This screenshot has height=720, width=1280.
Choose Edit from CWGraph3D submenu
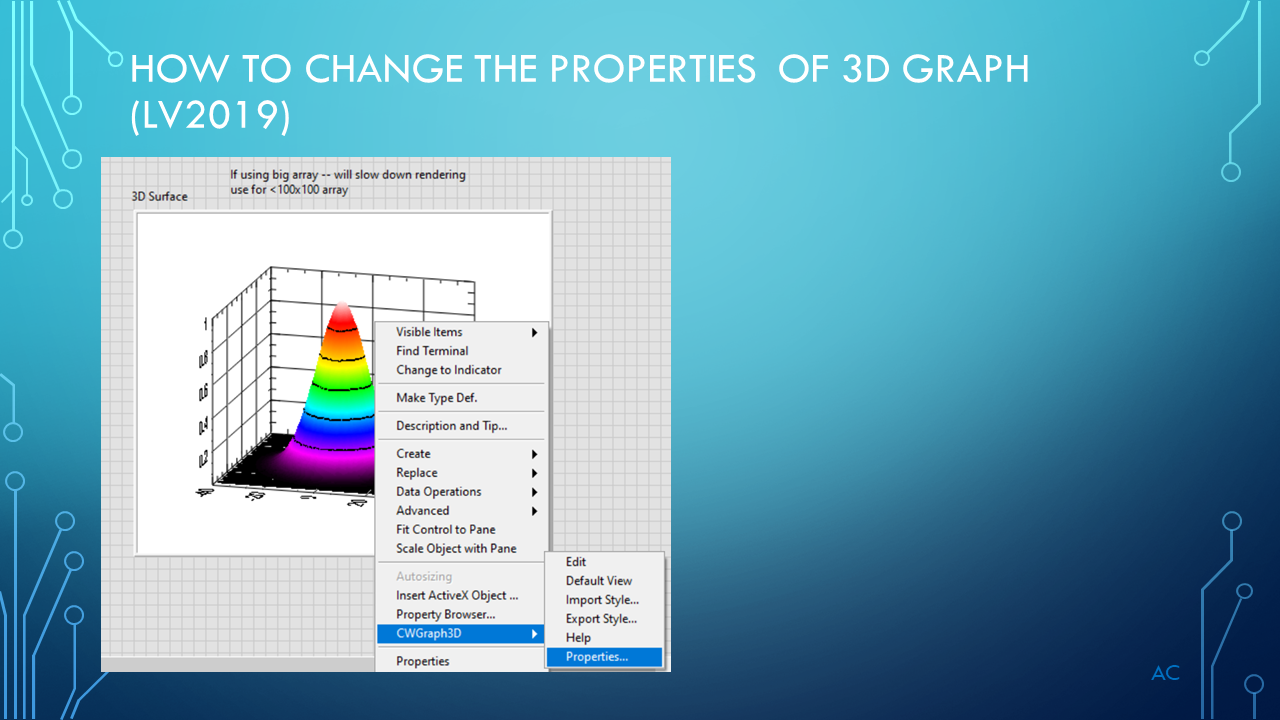click(575, 562)
